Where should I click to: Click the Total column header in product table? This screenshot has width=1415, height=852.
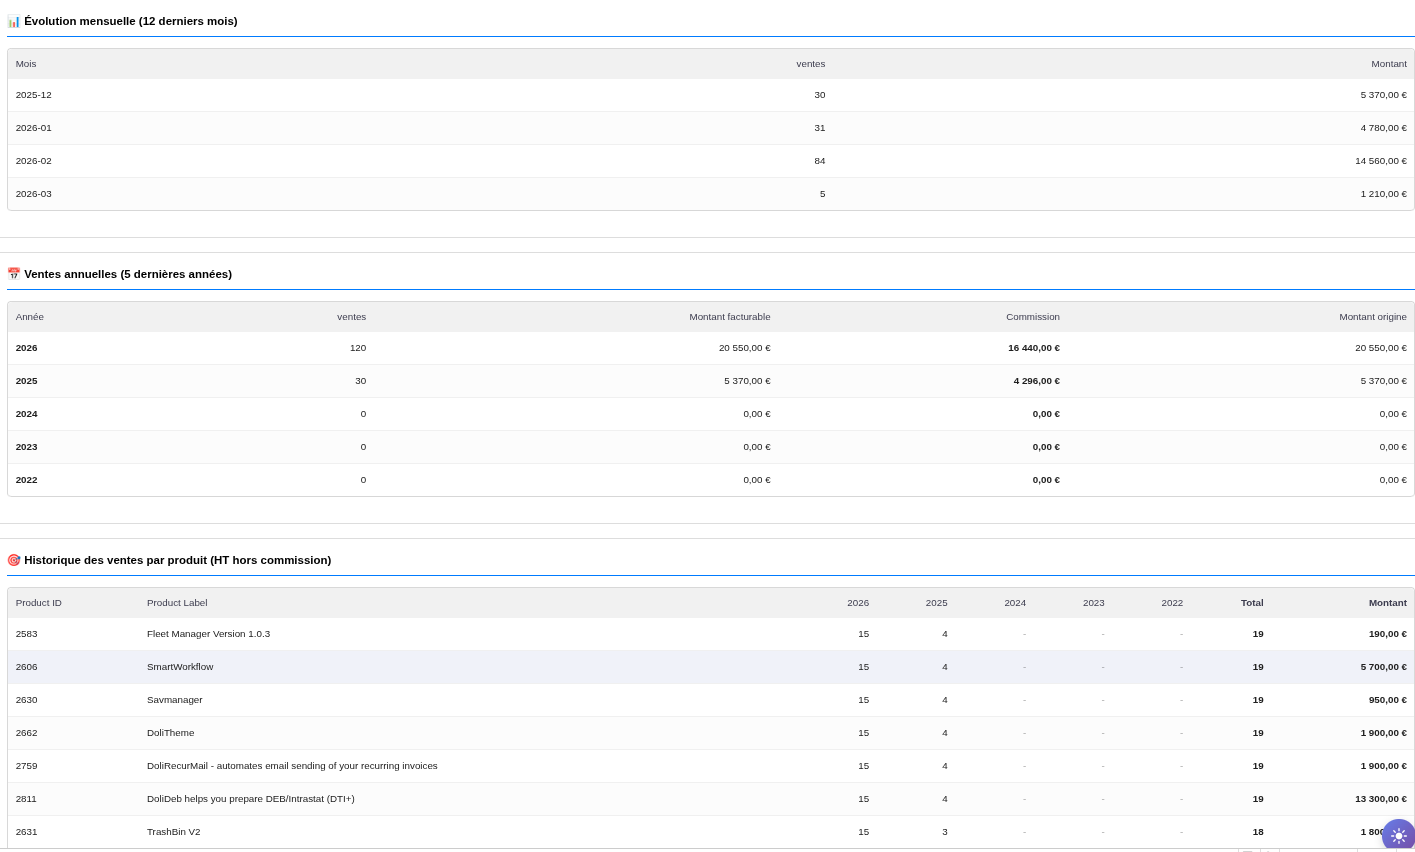(x=1251, y=603)
